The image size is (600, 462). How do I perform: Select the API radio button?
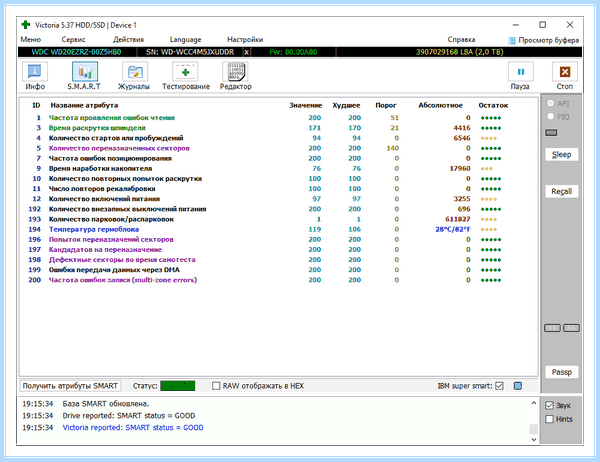(x=551, y=103)
